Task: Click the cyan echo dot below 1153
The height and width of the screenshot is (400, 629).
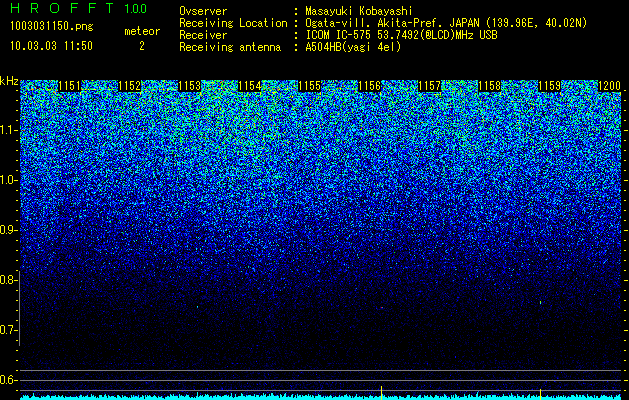Action: (x=197, y=307)
